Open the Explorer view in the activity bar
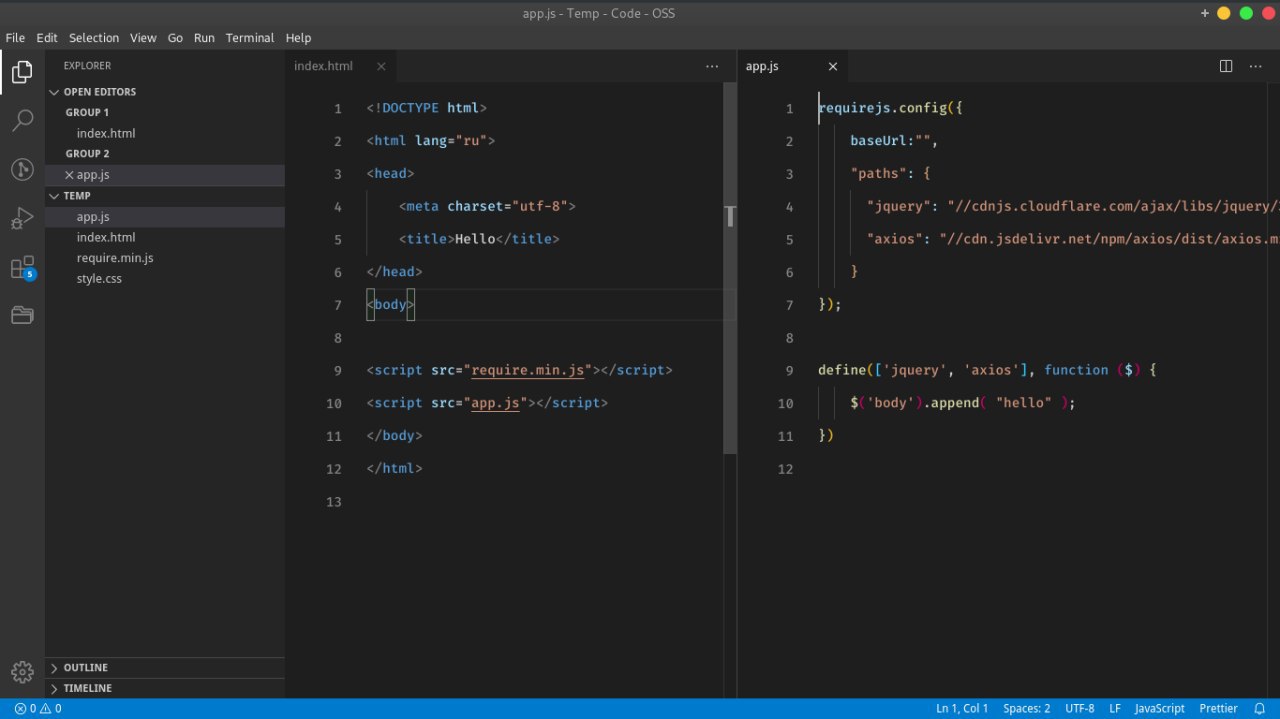The width and height of the screenshot is (1280, 719). pyautogui.click(x=22, y=72)
